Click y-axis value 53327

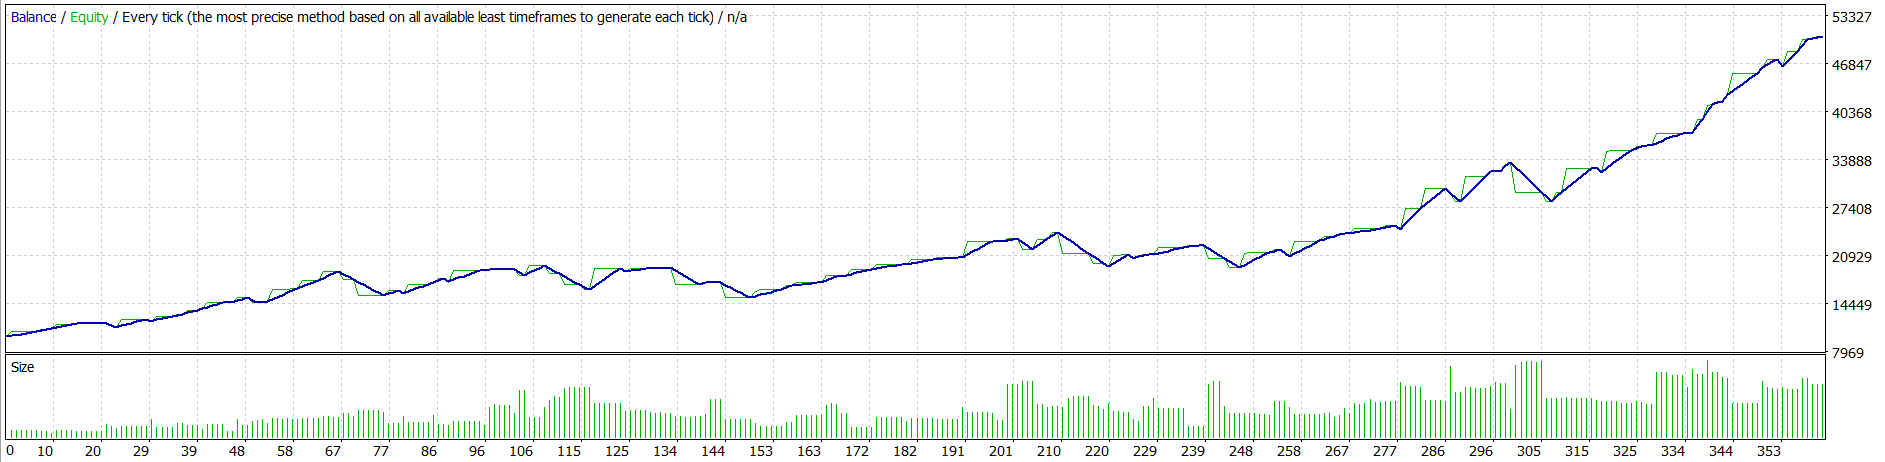pos(1852,17)
